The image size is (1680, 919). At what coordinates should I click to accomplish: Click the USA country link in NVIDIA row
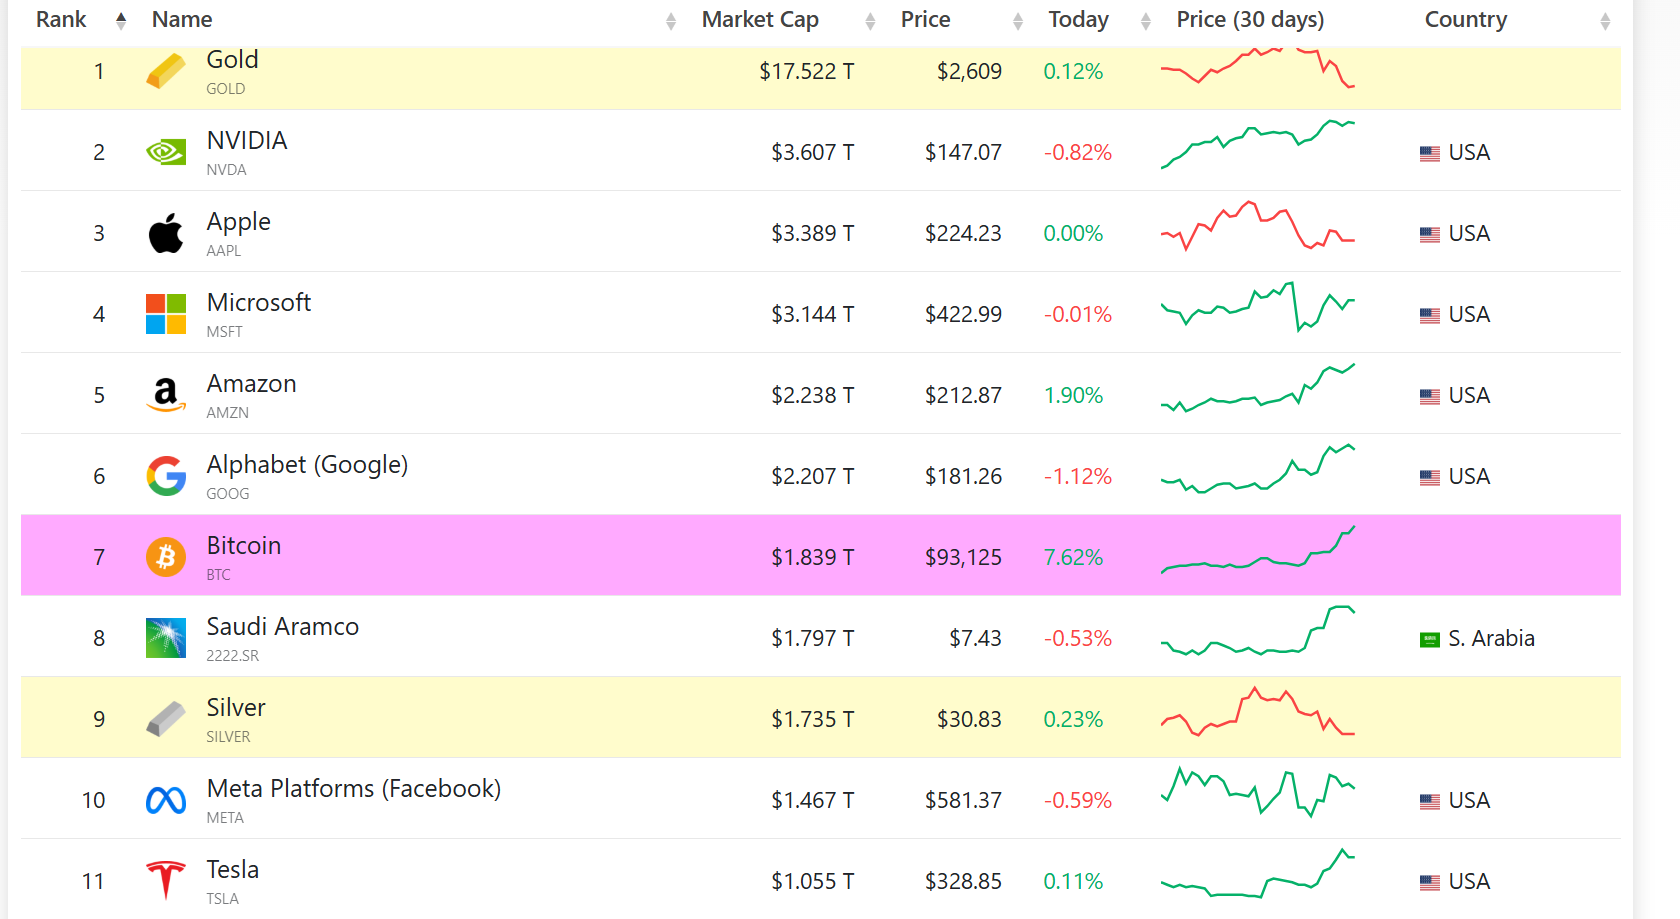[x=1469, y=152]
